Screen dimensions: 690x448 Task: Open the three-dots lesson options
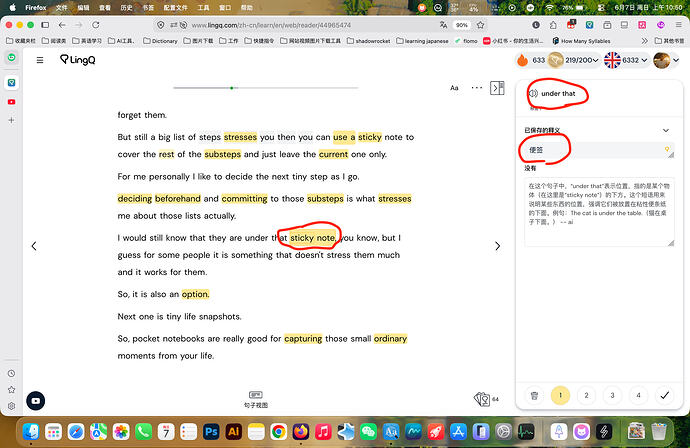pos(477,88)
